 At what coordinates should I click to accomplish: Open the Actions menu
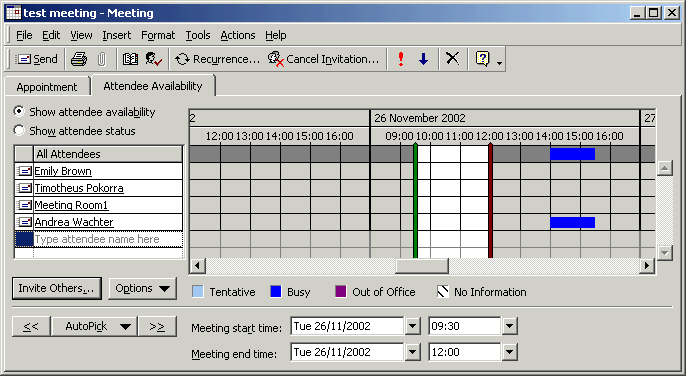click(x=238, y=35)
